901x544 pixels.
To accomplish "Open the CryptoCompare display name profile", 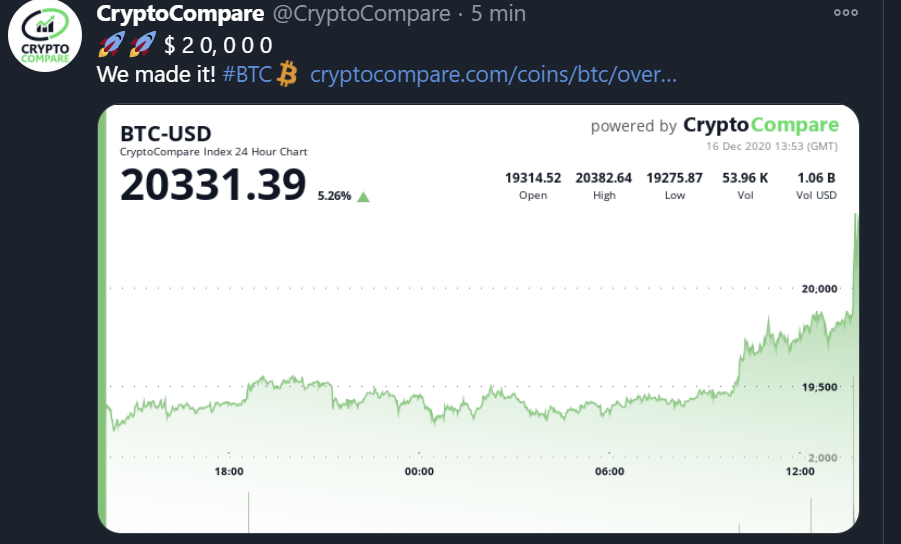I will 180,14.
